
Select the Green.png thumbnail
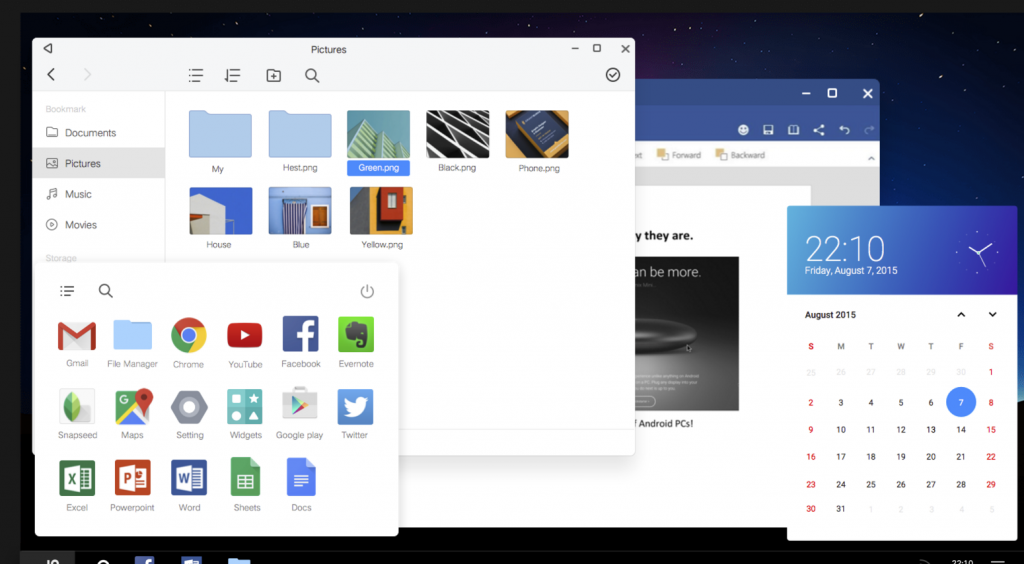(379, 134)
